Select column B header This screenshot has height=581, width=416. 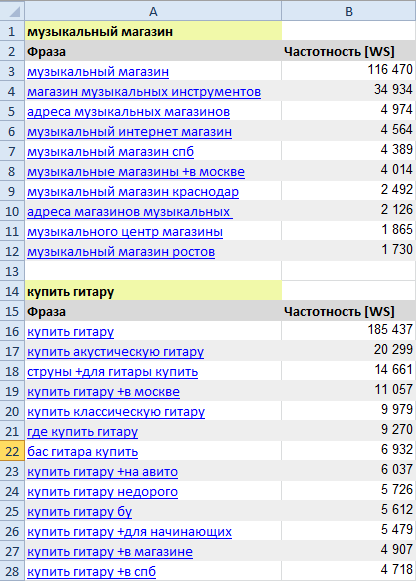[349, 11]
